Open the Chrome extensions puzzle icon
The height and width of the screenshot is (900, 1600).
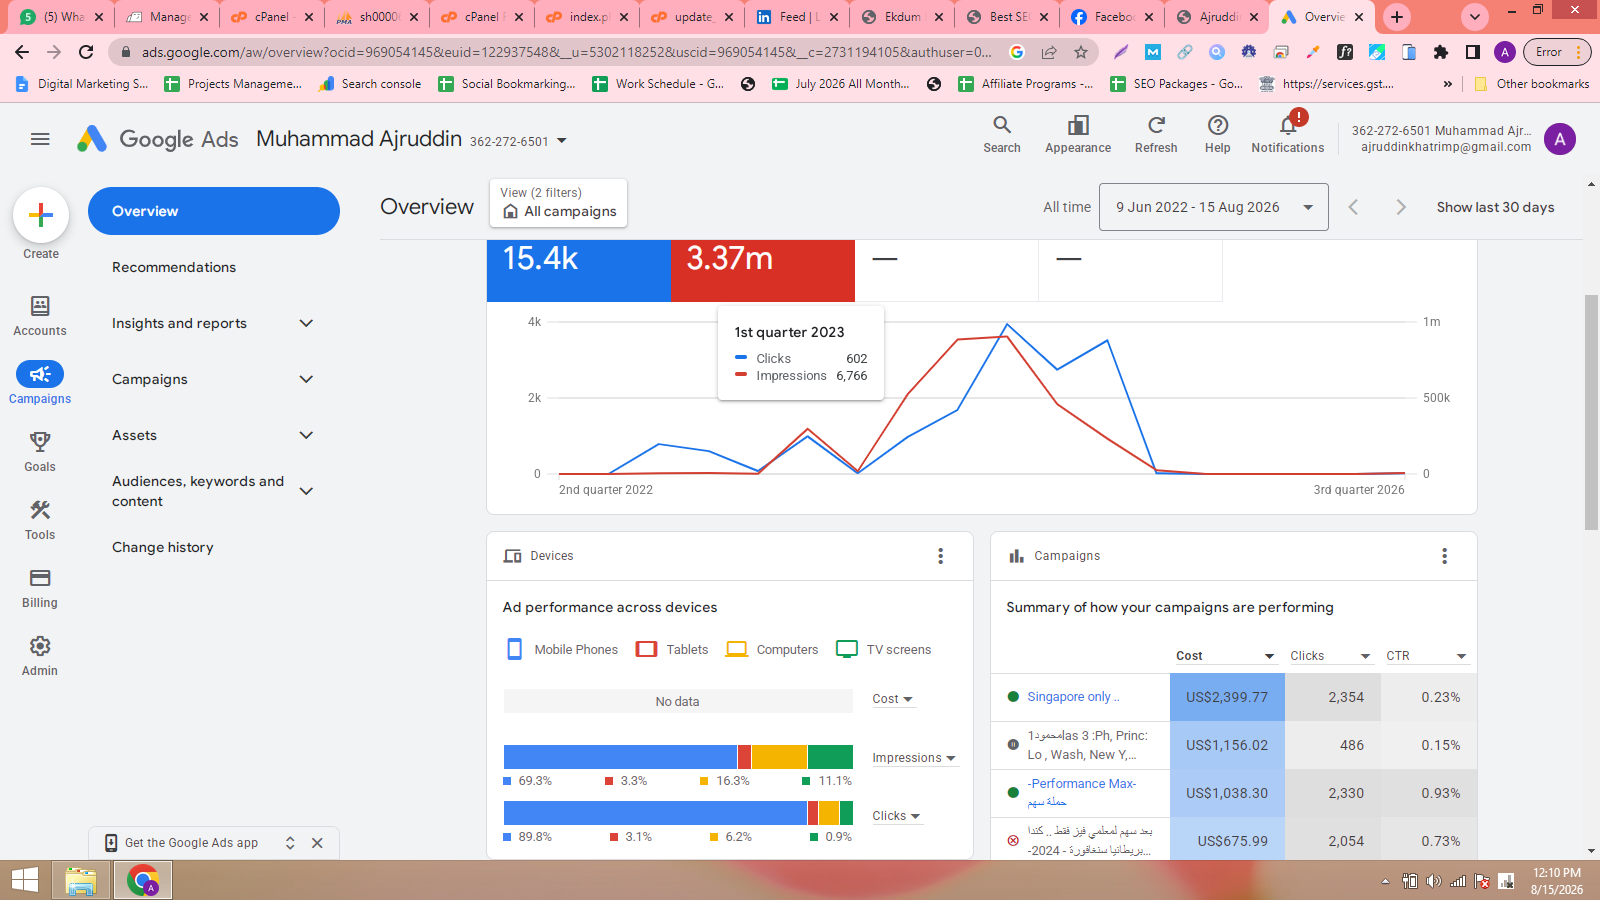(x=1441, y=52)
